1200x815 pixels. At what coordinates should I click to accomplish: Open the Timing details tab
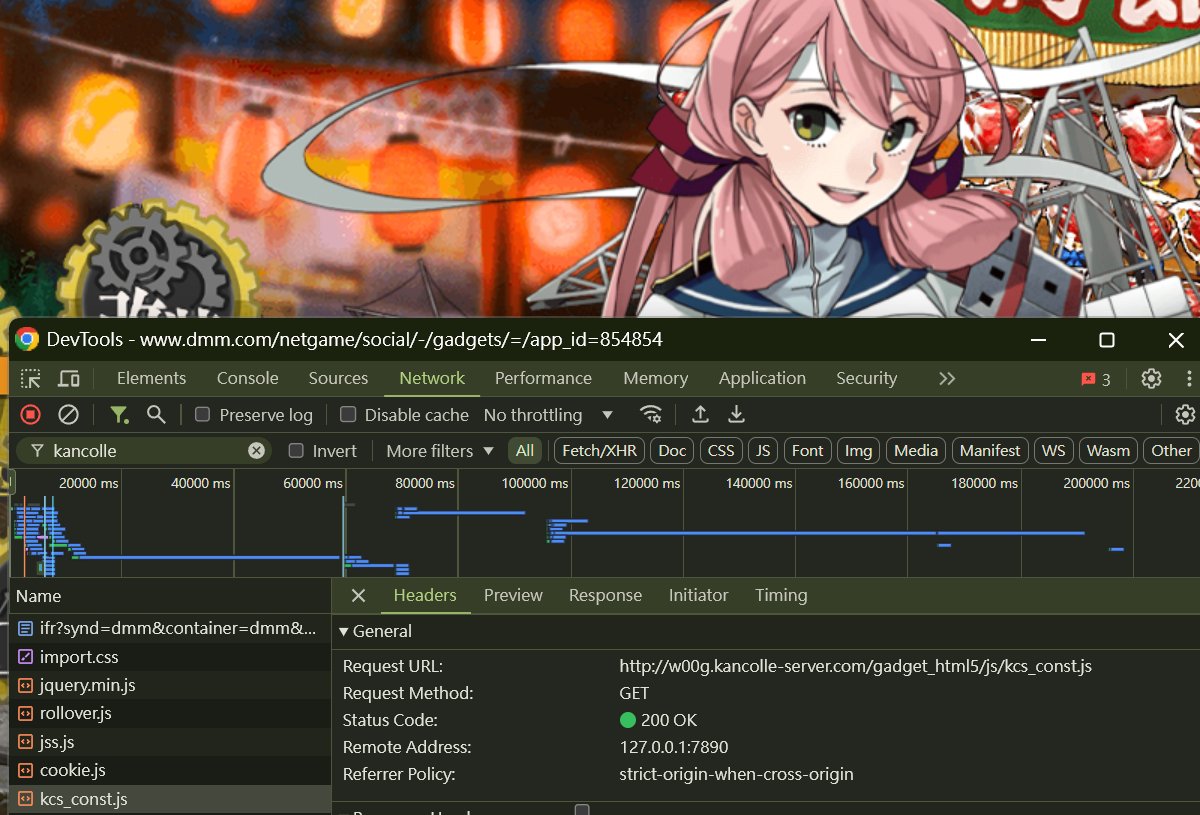(x=781, y=595)
